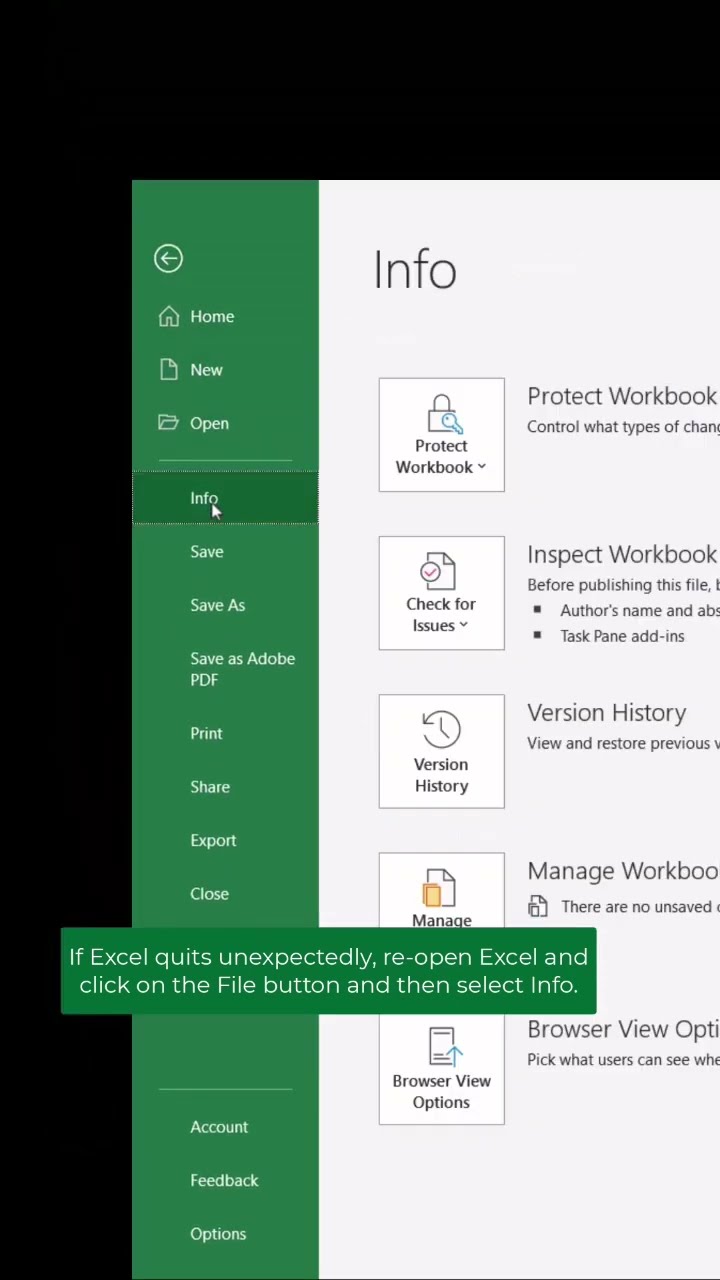The height and width of the screenshot is (1280, 720).
Task: Open the Print page
Action: 225,733
